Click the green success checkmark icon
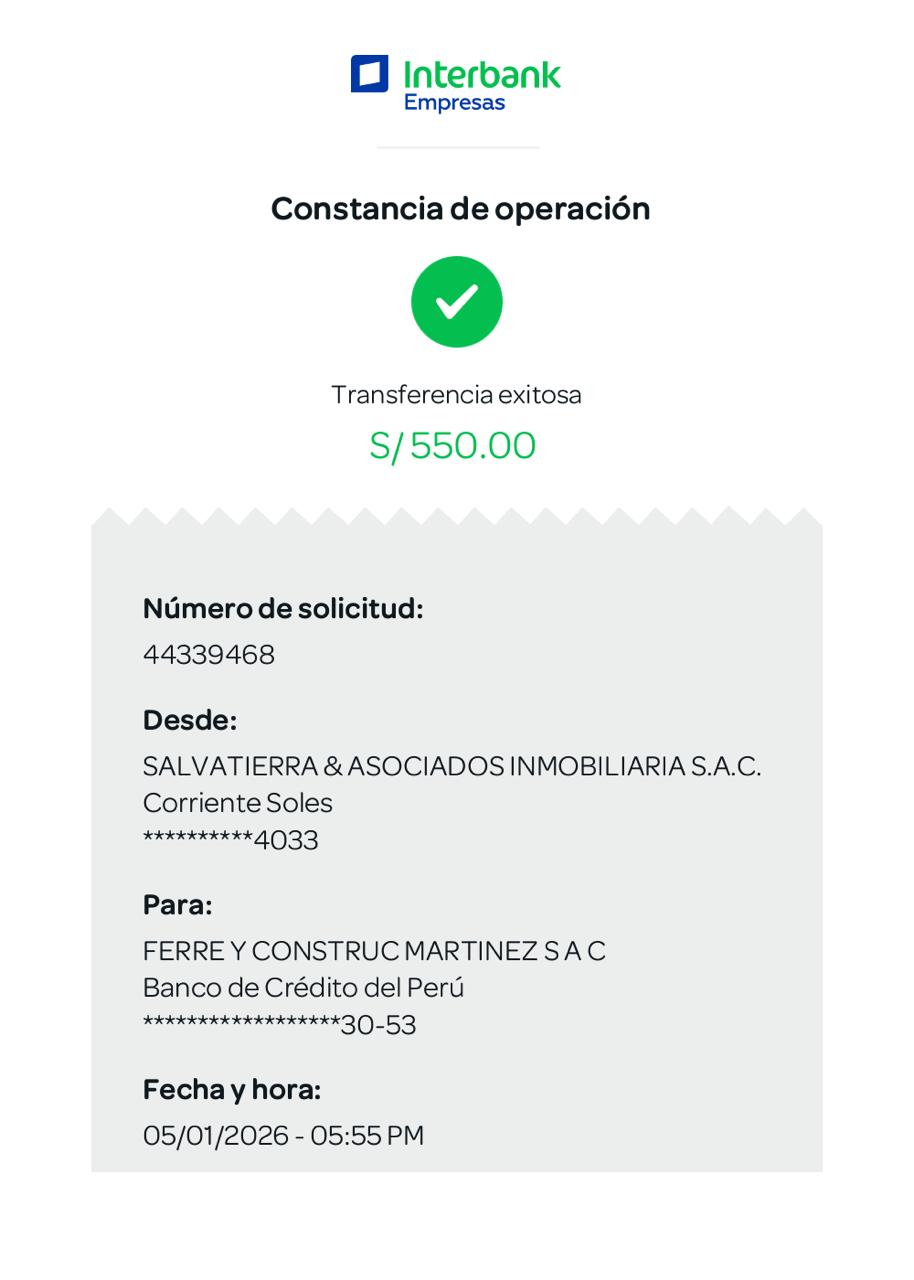 click(456, 302)
